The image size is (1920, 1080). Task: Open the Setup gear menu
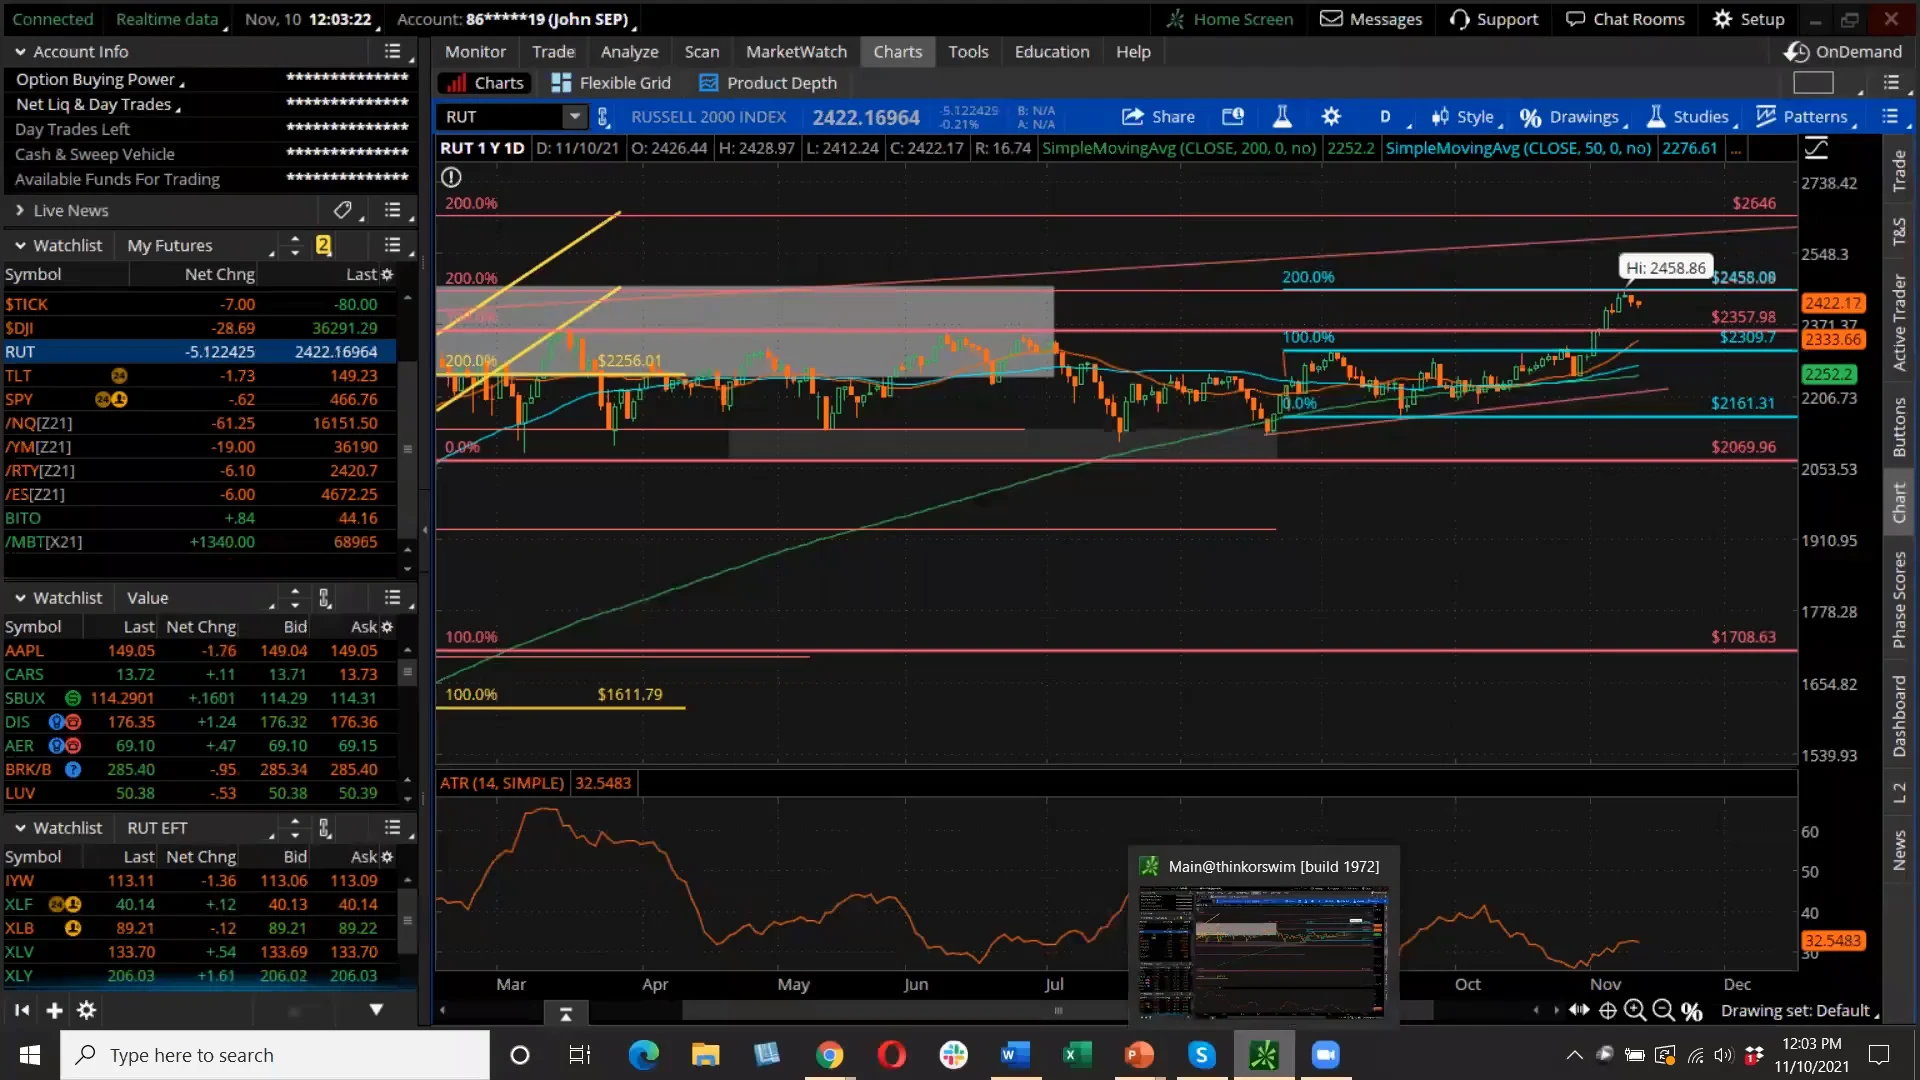tap(1748, 19)
